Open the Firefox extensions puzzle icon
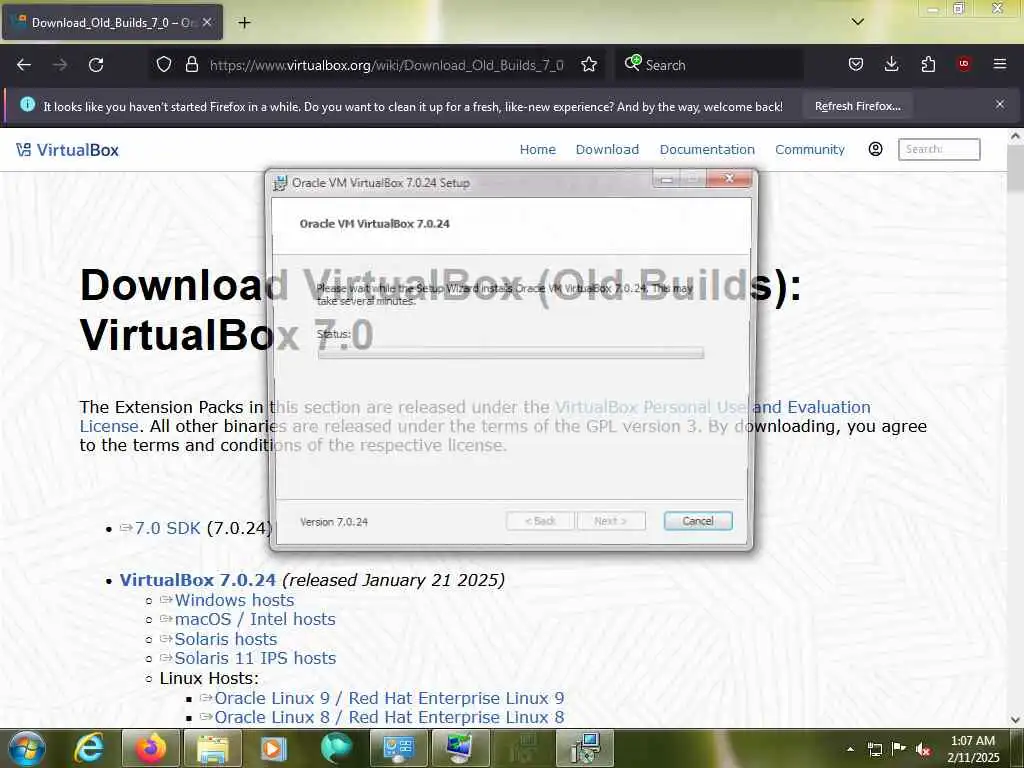This screenshot has width=1024, height=768. pyautogui.click(x=928, y=65)
